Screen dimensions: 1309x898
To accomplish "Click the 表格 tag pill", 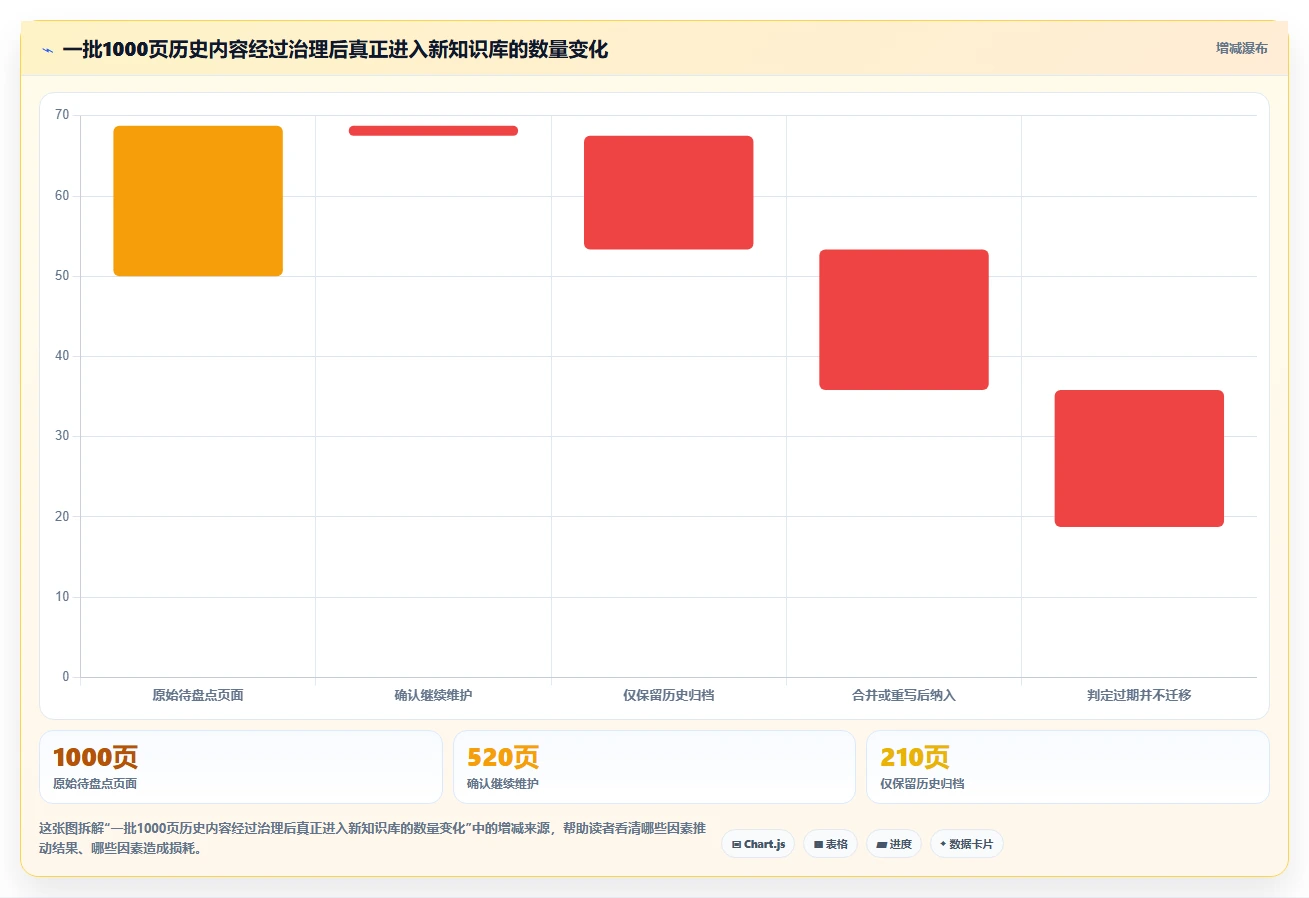I will pyautogui.click(x=830, y=844).
